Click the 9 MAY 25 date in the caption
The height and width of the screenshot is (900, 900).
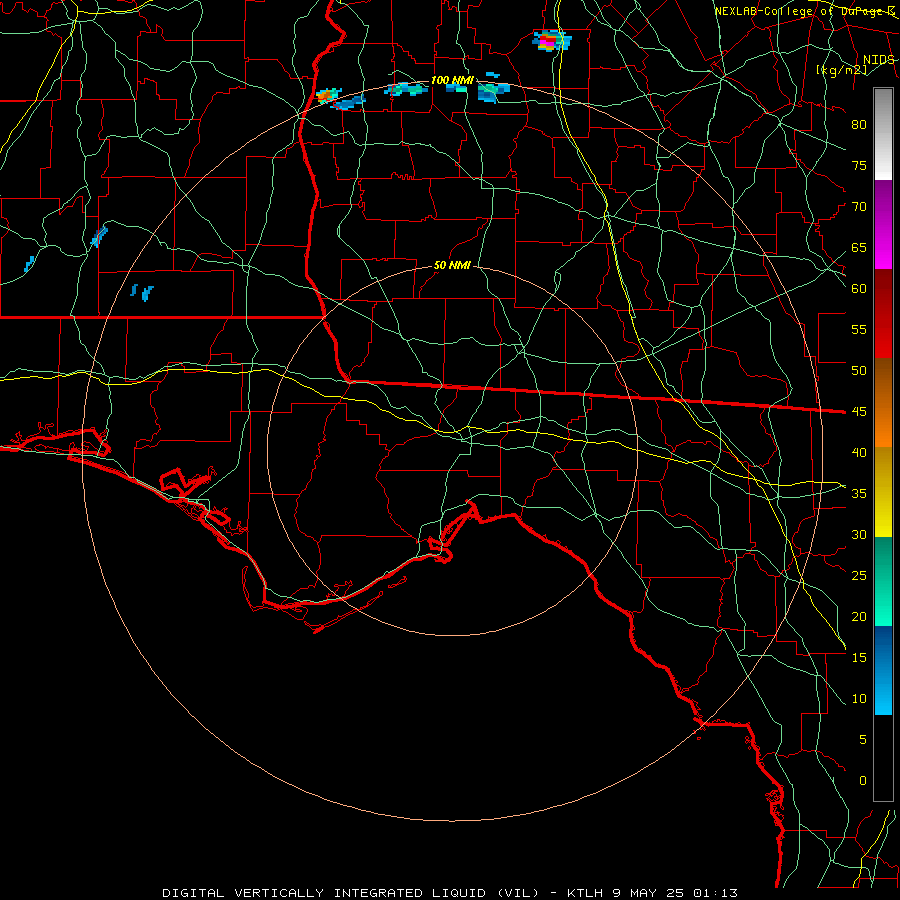(650, 893)
